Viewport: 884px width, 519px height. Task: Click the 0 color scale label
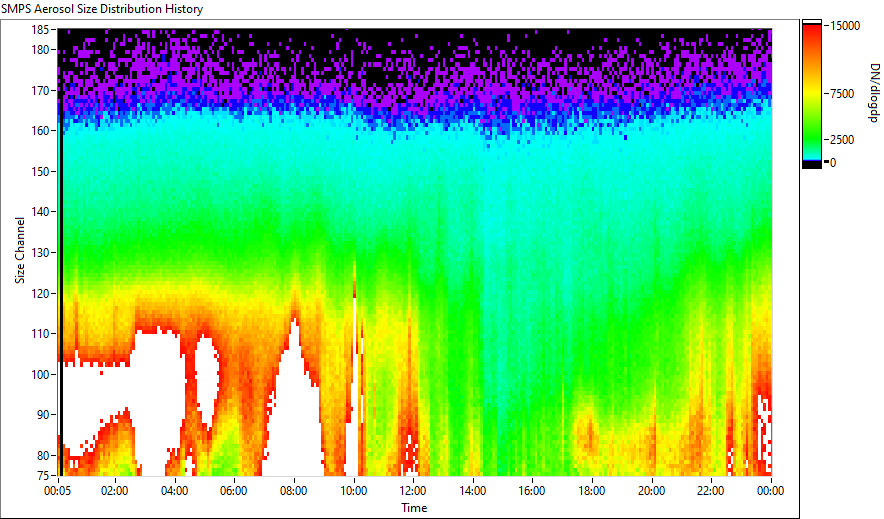click(833, 163)
